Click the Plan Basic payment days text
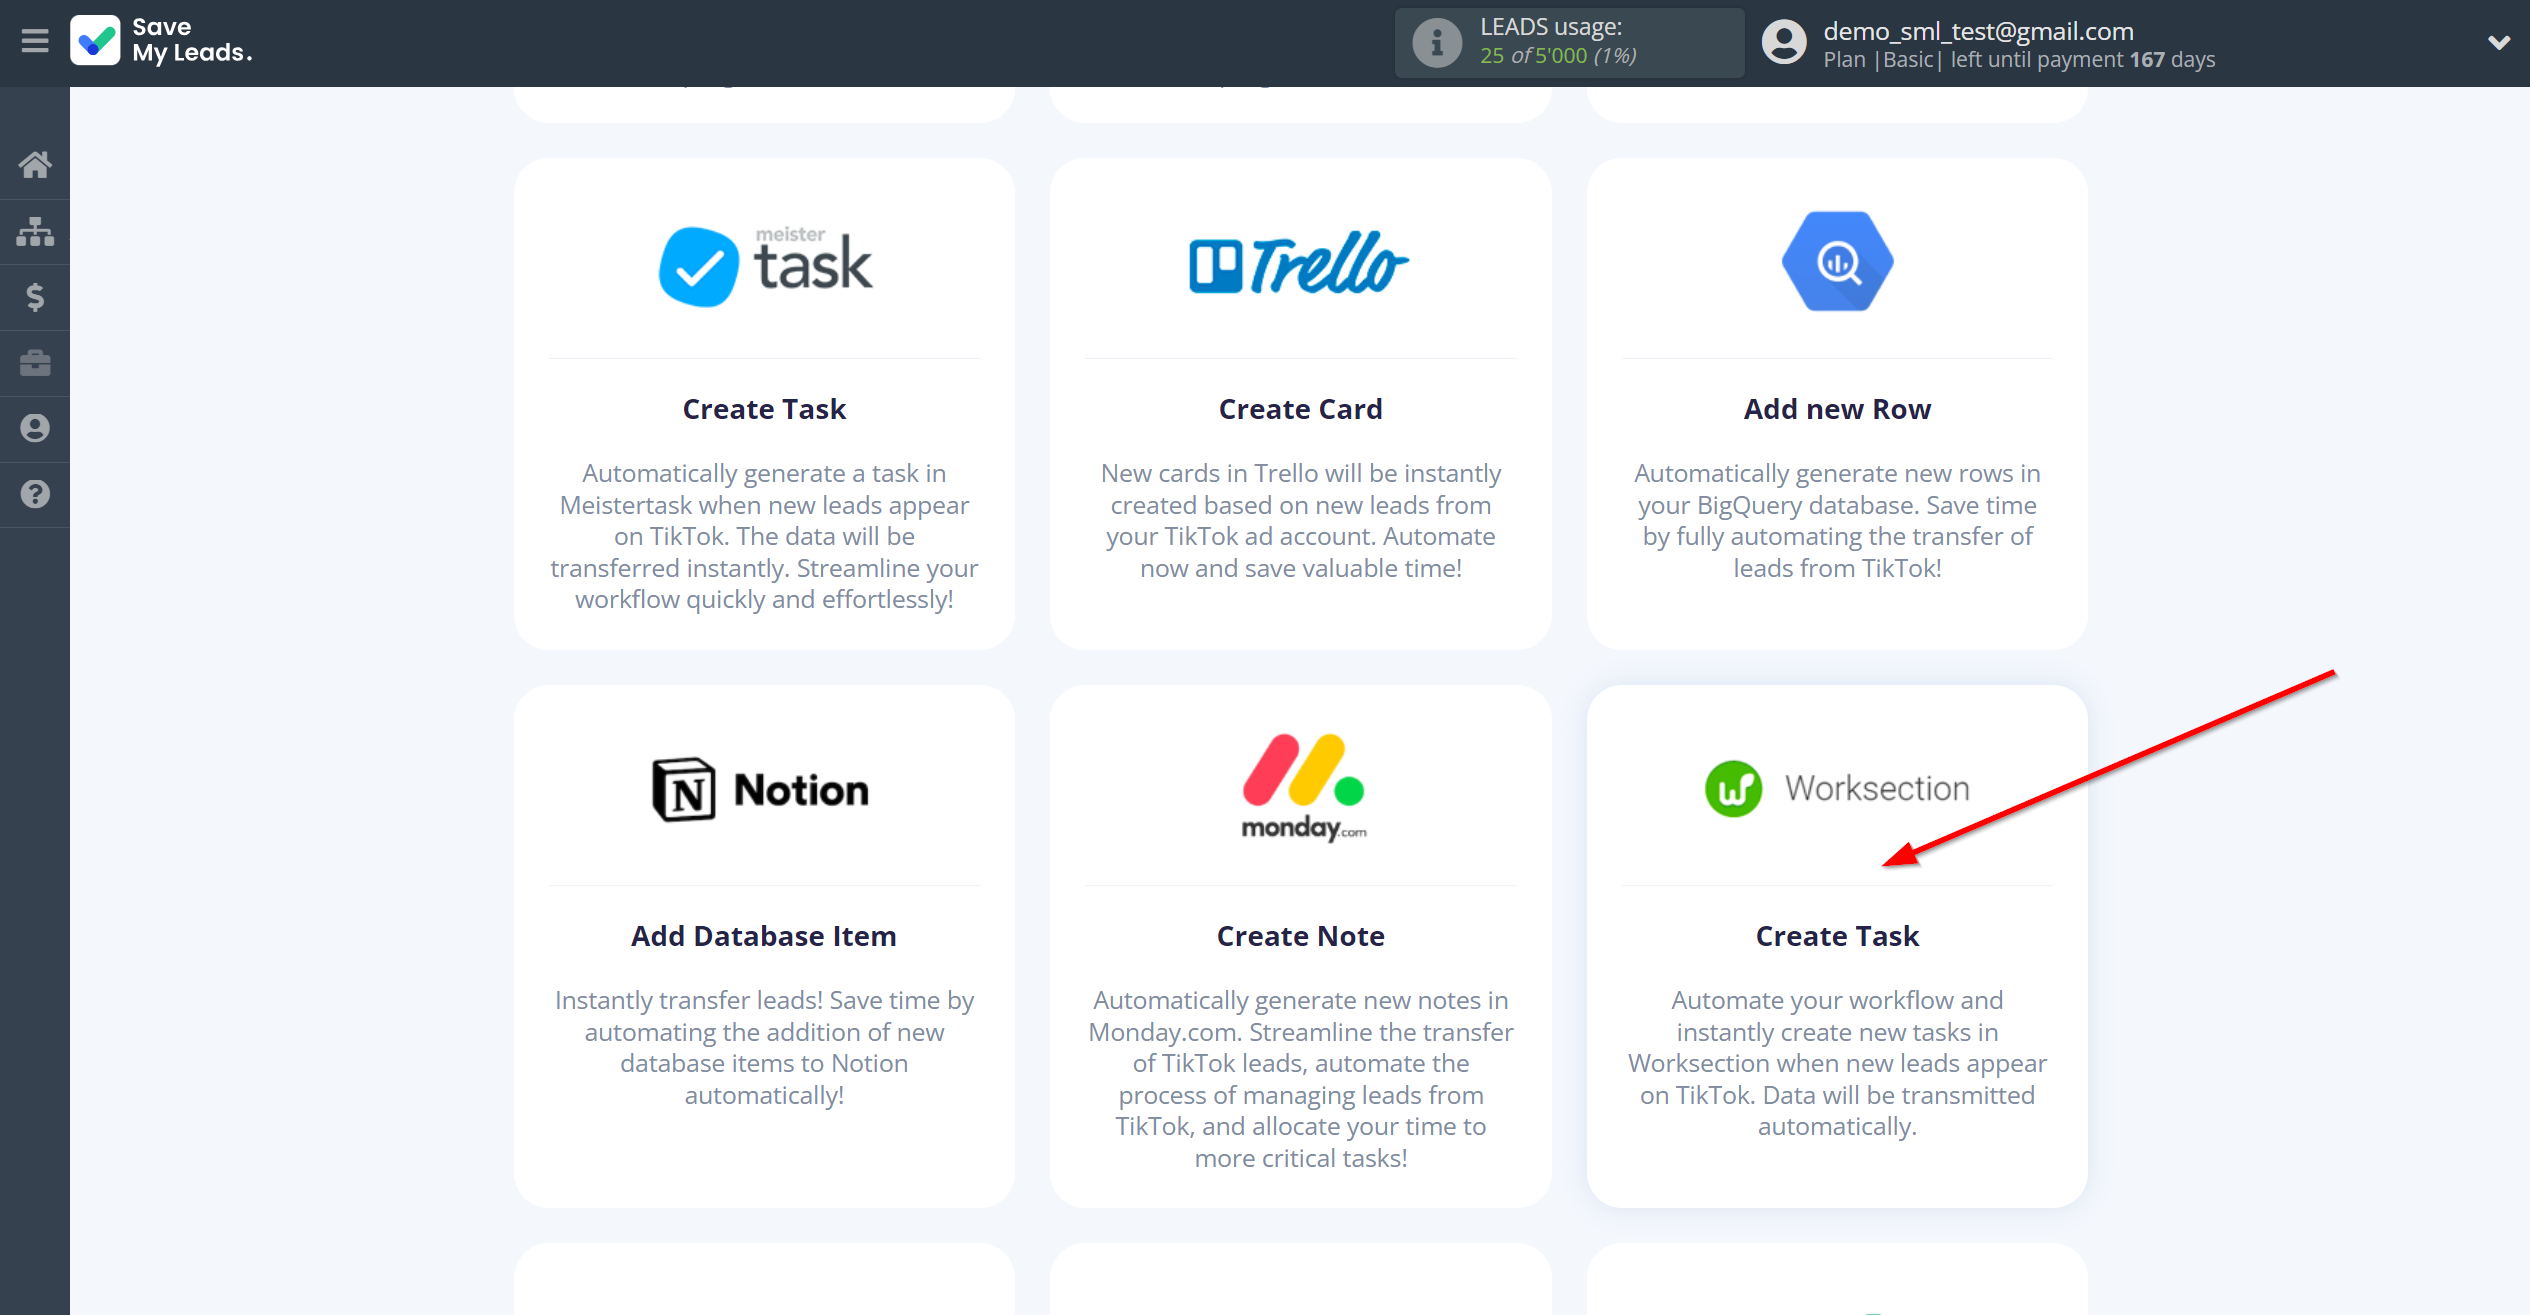Image resolution: width=2530 pixels, height=1315 pixels. (x=2019, y=60)
